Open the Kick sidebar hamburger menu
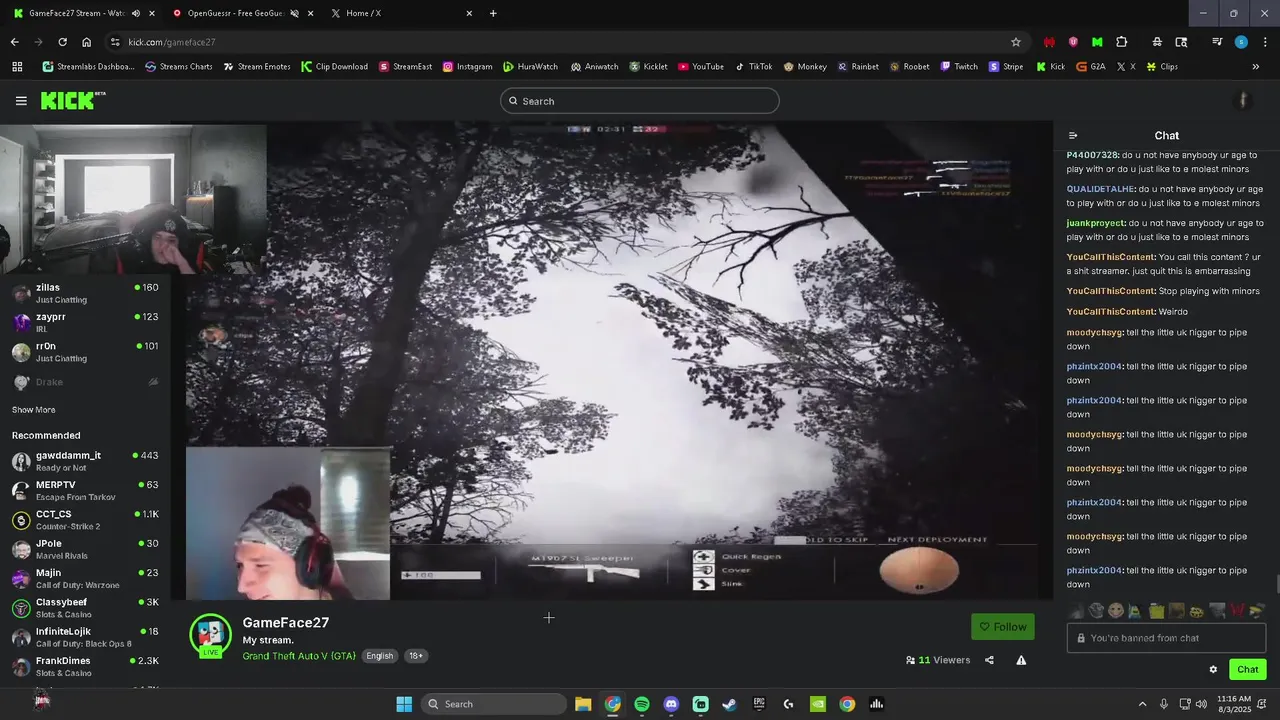1280x720 pixels. click(x=21, y=101)
